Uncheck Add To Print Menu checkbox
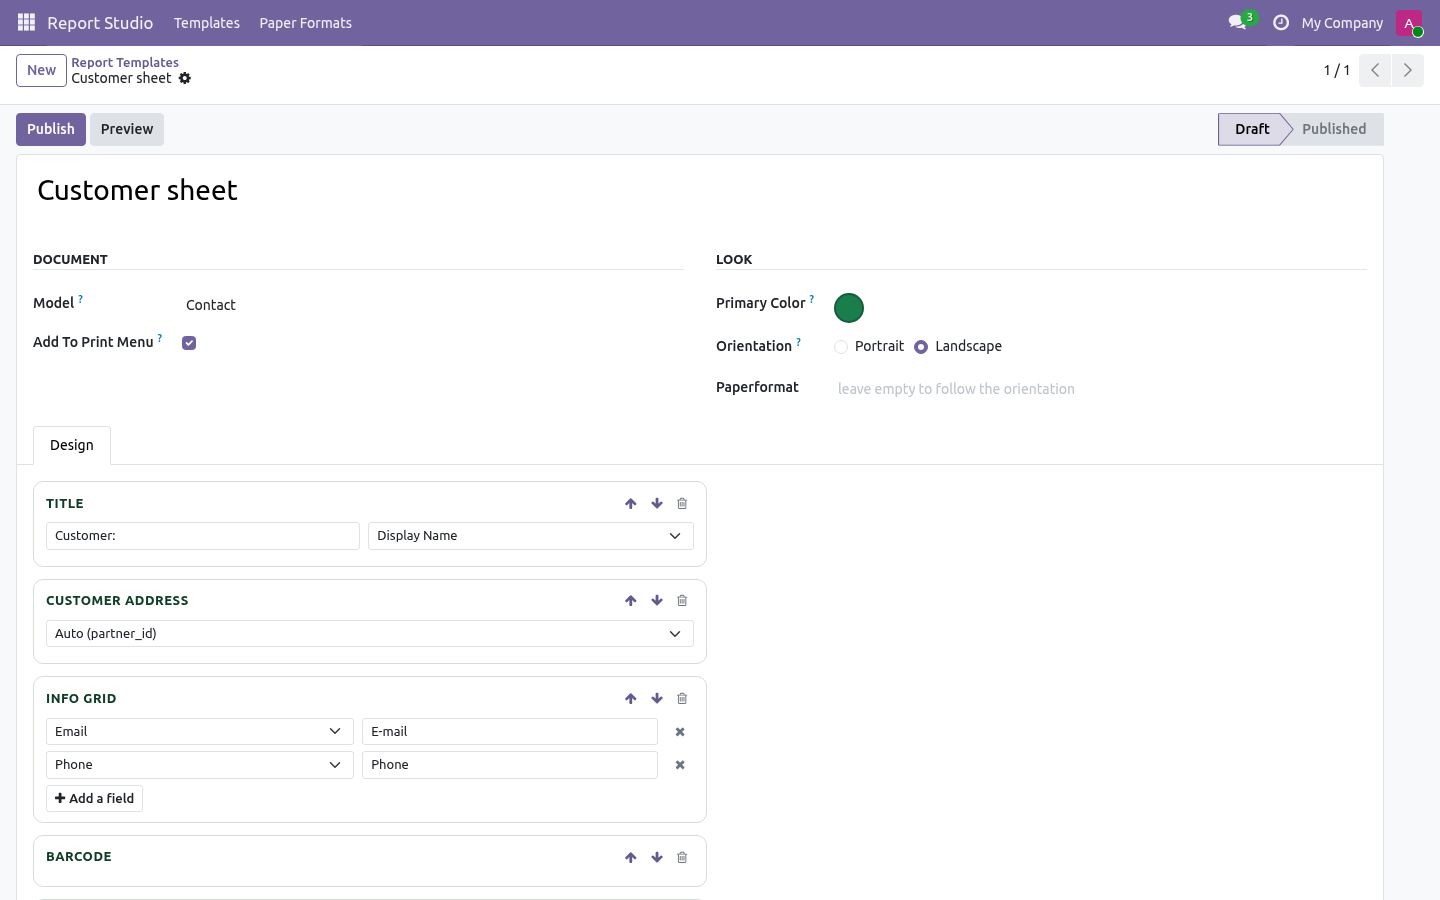 pos(189,343)
